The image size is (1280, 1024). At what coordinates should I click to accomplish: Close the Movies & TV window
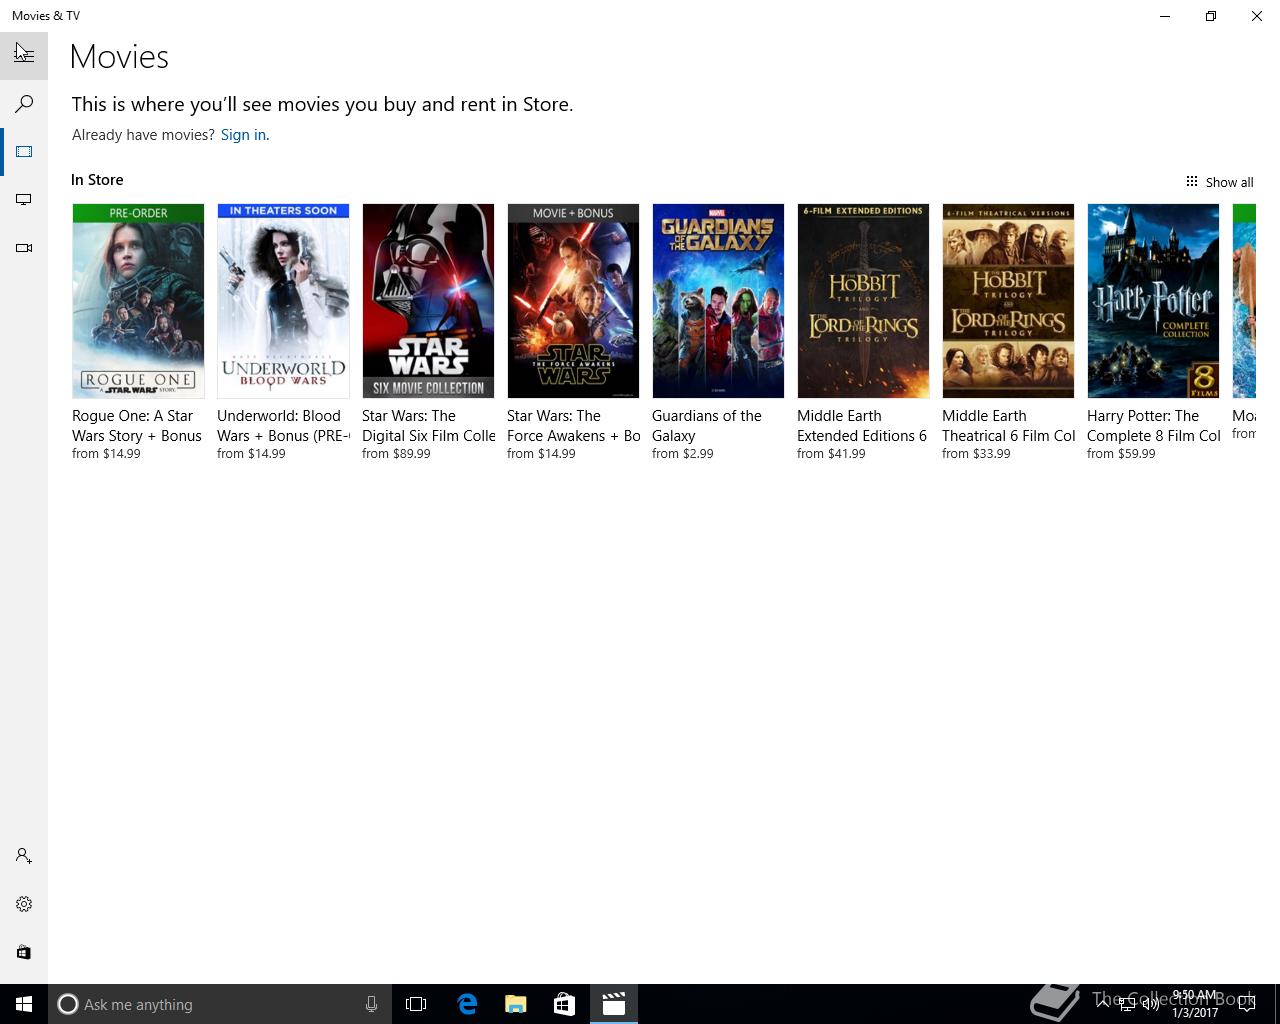pyautogui.click(x=1257, y=16)
